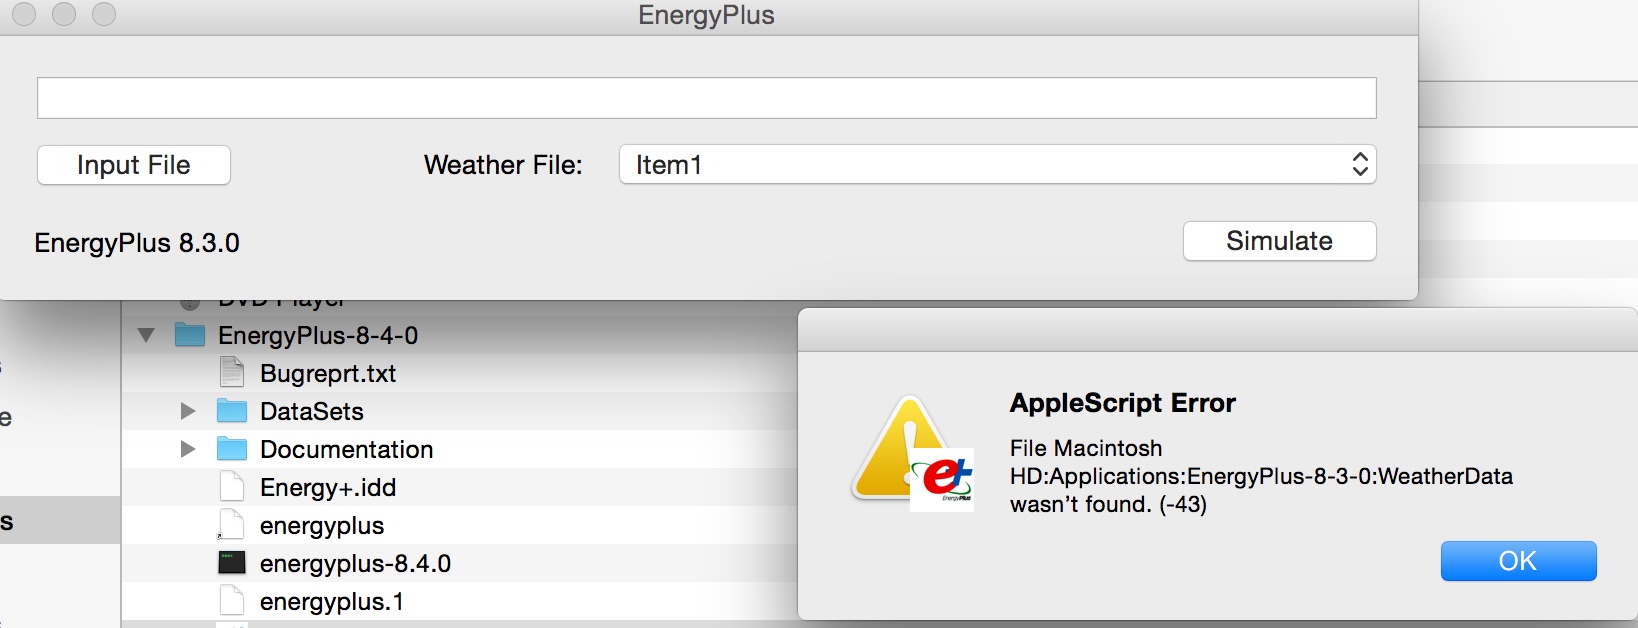Click the energyplus.1 file name
Image resolution: width=1638 pixels, height=628 pixels.
[332, 602]
